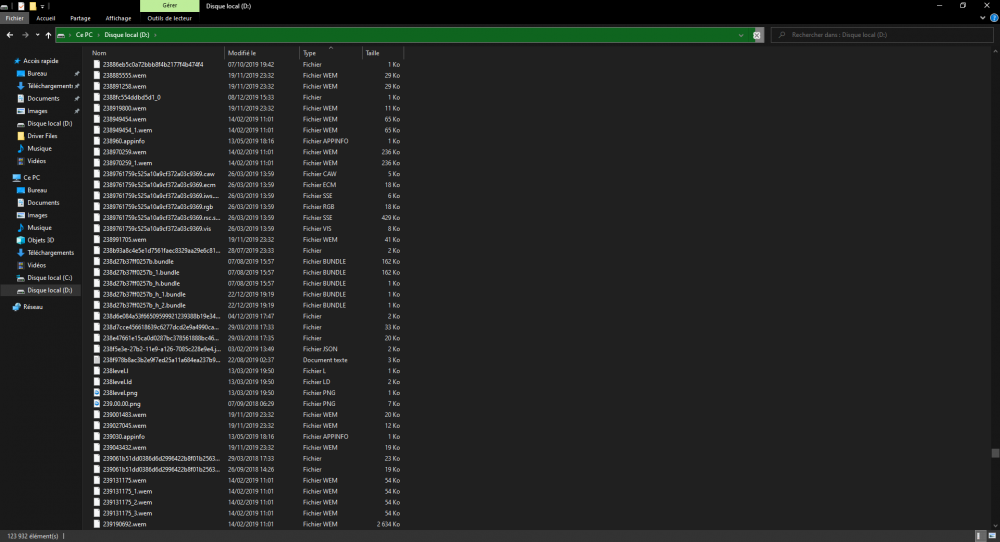This screenshot has height=542, width=1000.
Task: Select Réseau in the navigation pane
Action: click(x=33, y=307)
